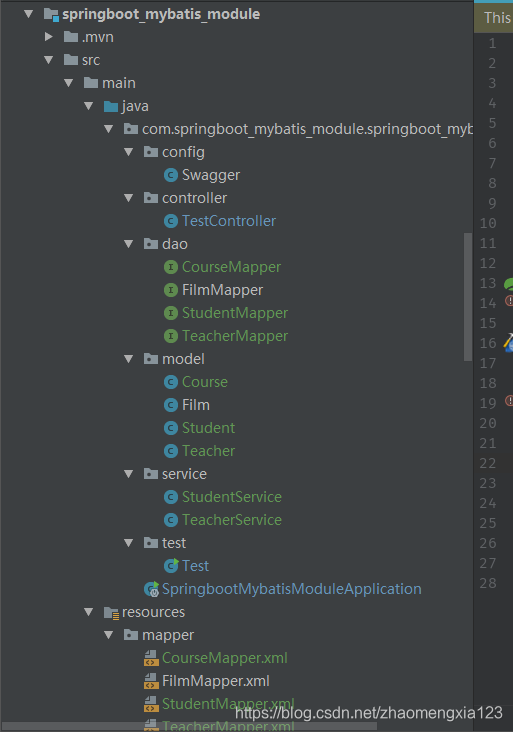
Task: Collapse the config package arrow
Action: (129, 152)
